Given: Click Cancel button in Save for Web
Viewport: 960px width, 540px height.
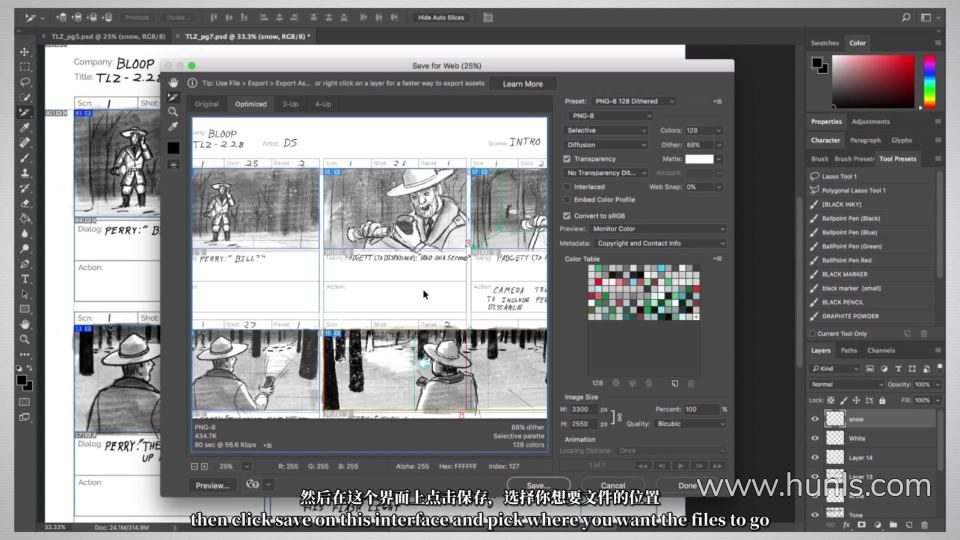Looking at the screenshot, I should click(613, 485).
